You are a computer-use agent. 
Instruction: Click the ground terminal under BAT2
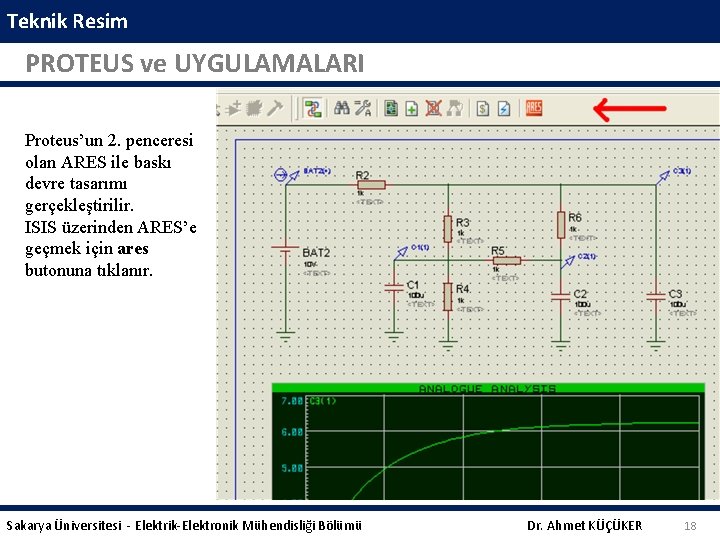(x=286, y=336)
